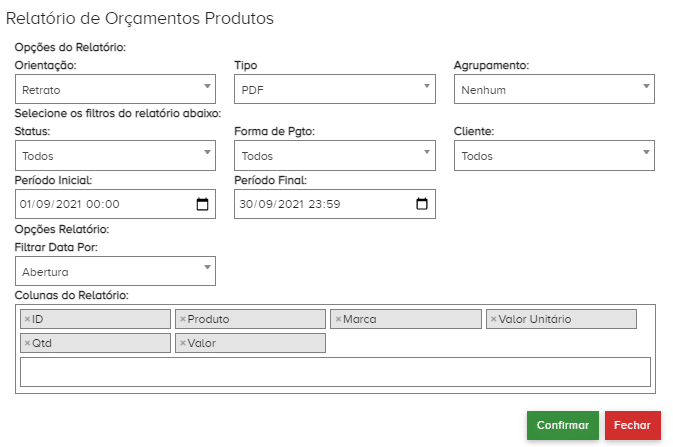The width and height of the screenshot is (673, 447).
Task: Remove the Qtd column tag
Action: point(27,343)
